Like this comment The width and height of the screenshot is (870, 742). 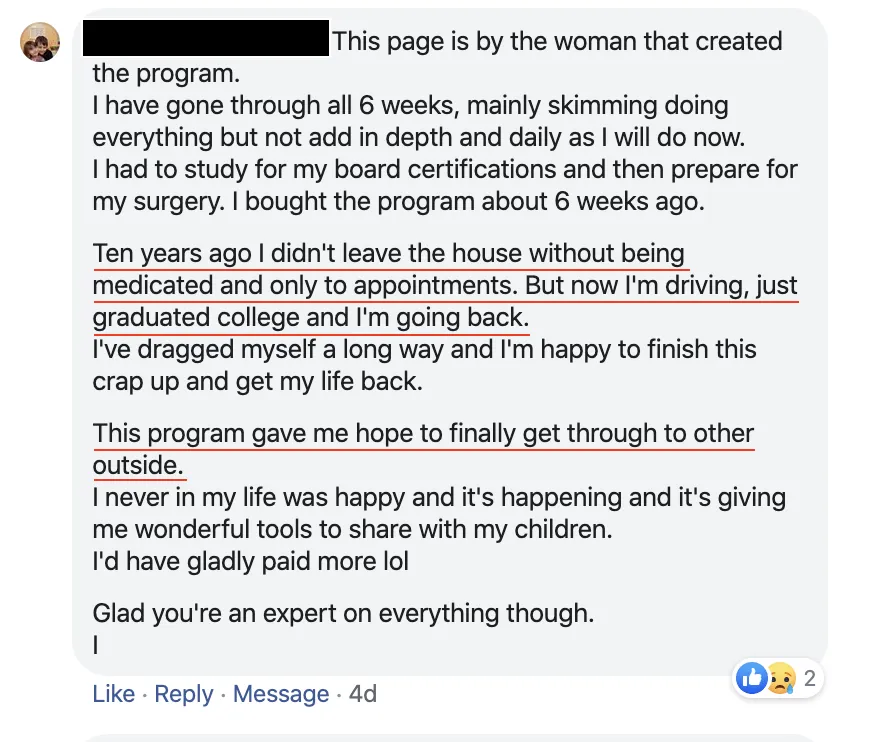coord(114,694)
